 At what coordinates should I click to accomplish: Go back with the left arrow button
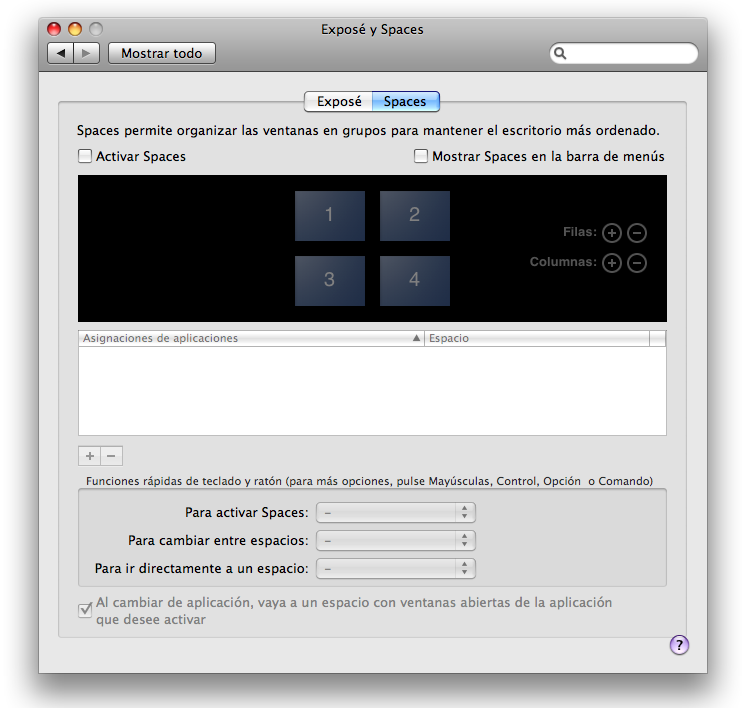pyautogui.click(x=61, y=53)
